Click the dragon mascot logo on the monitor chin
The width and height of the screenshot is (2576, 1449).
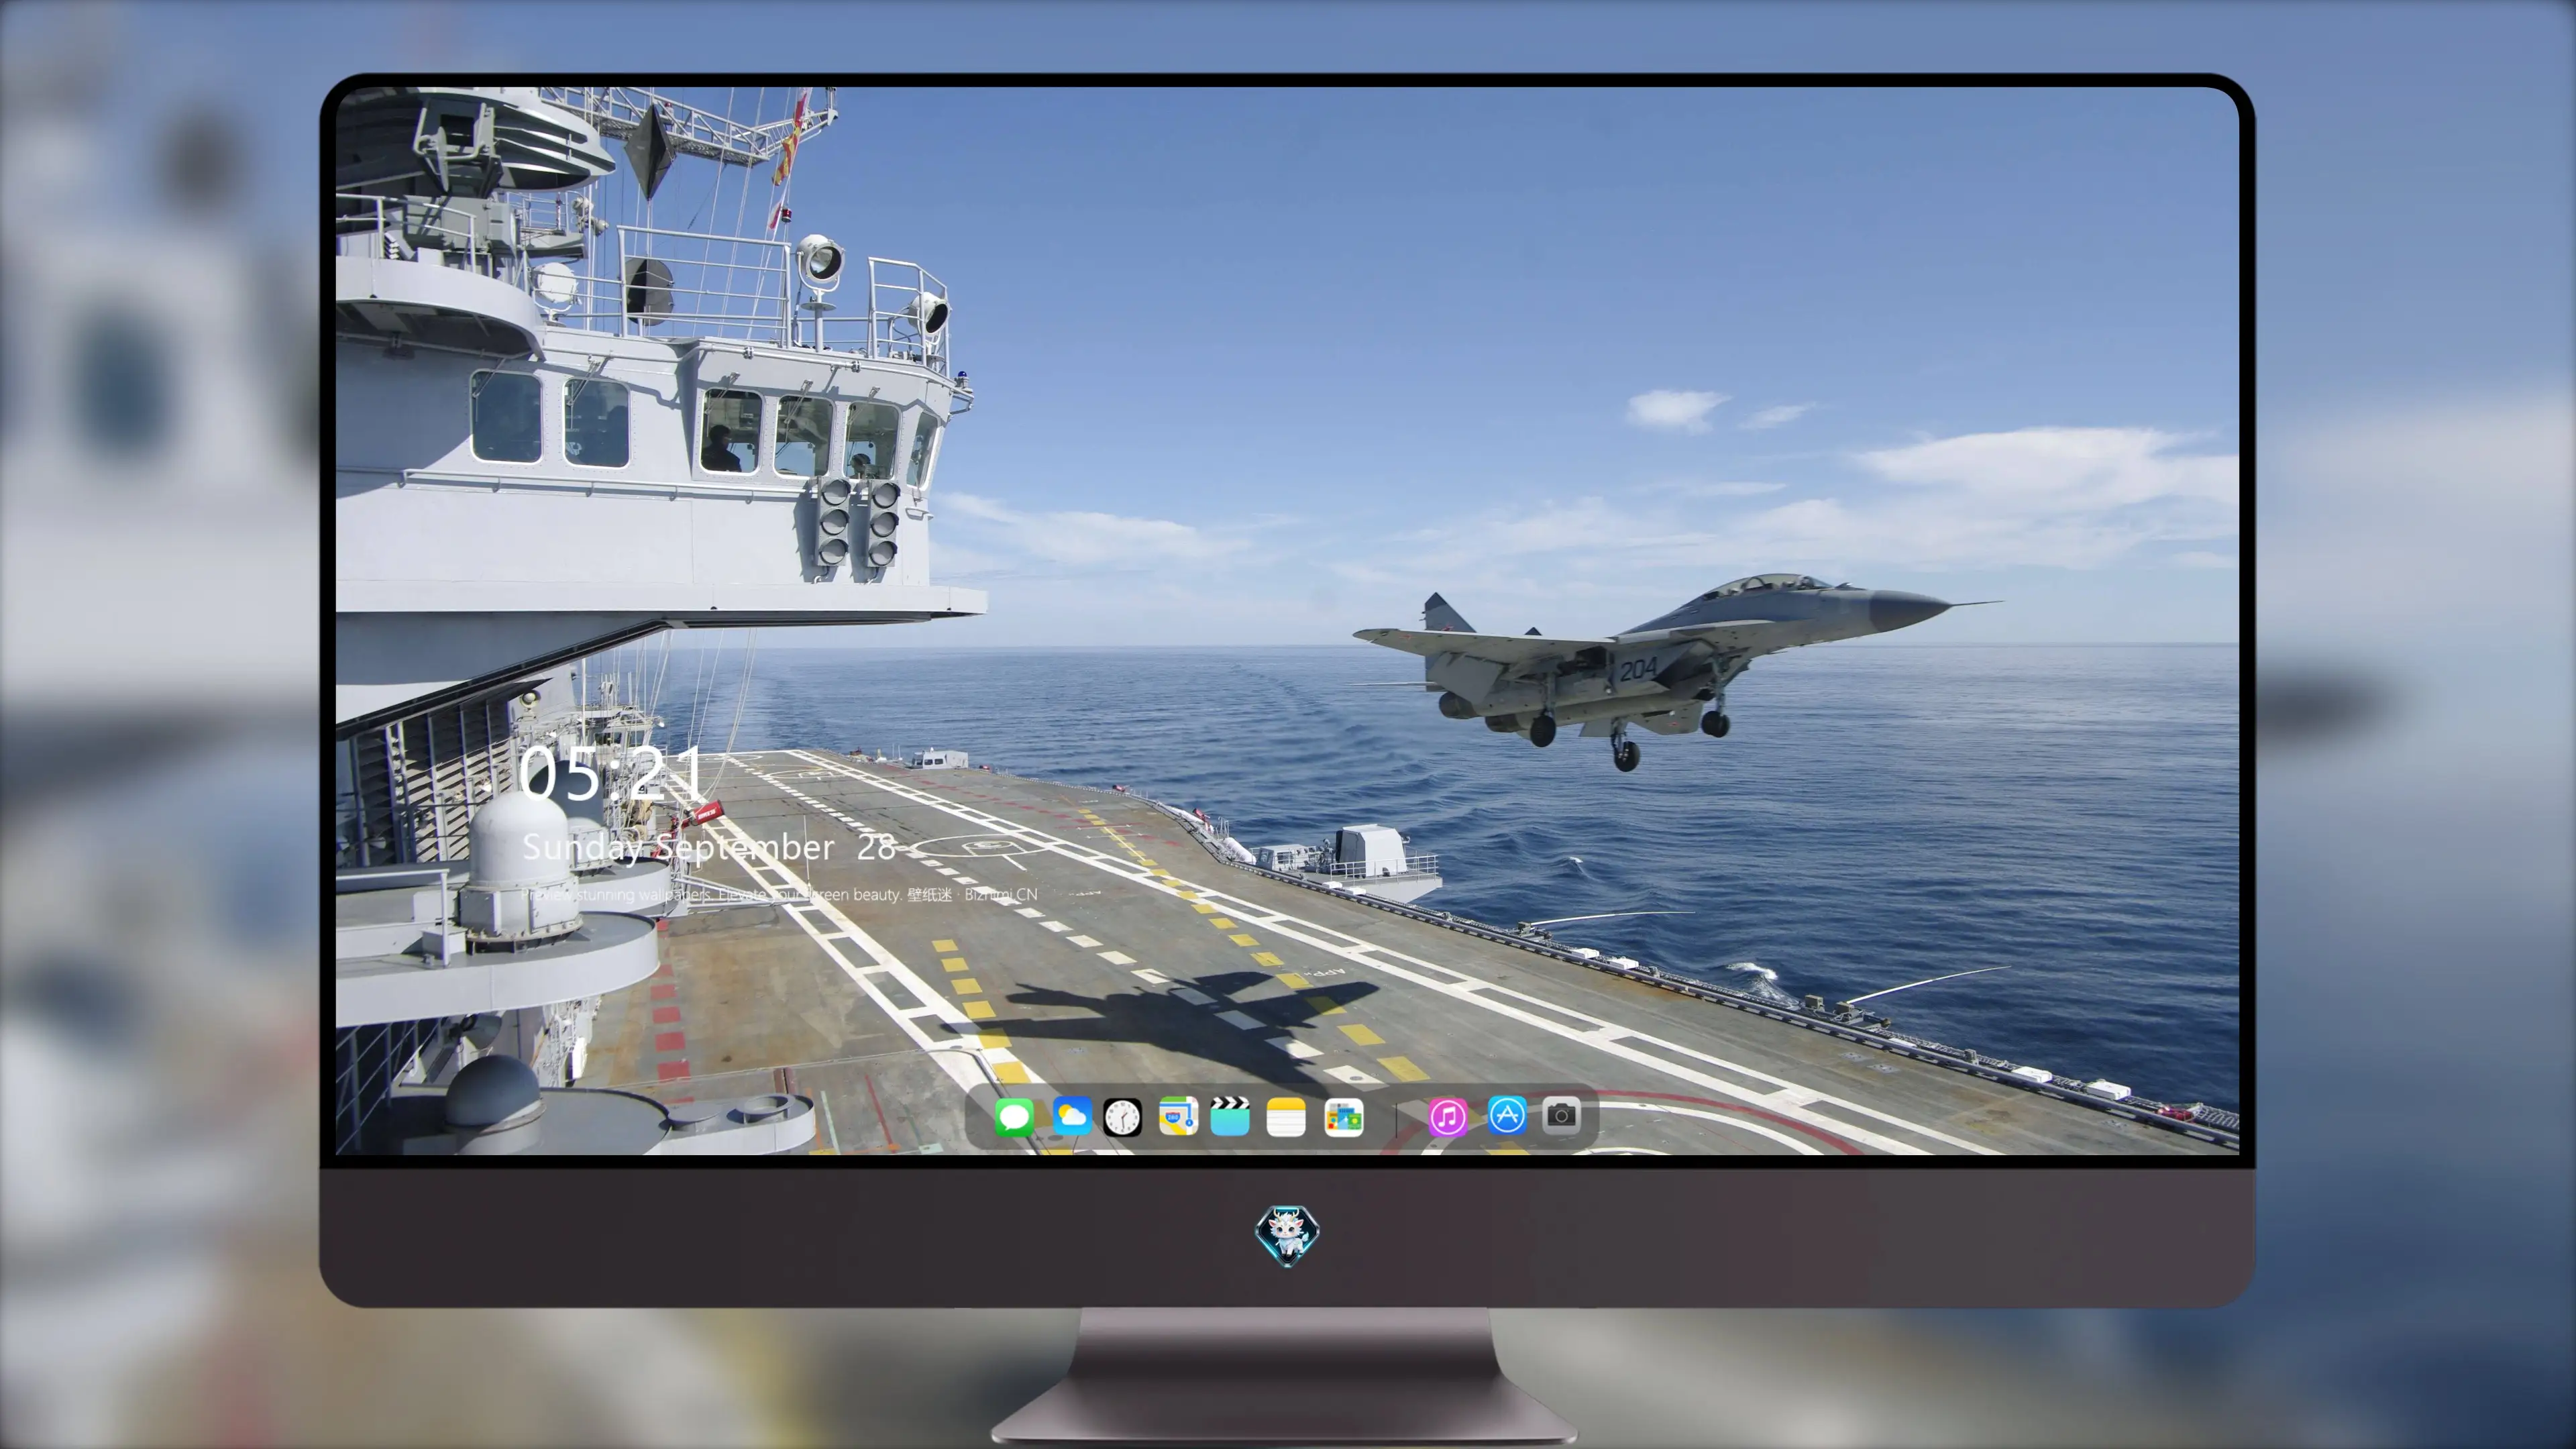tap(1287, 1236)
